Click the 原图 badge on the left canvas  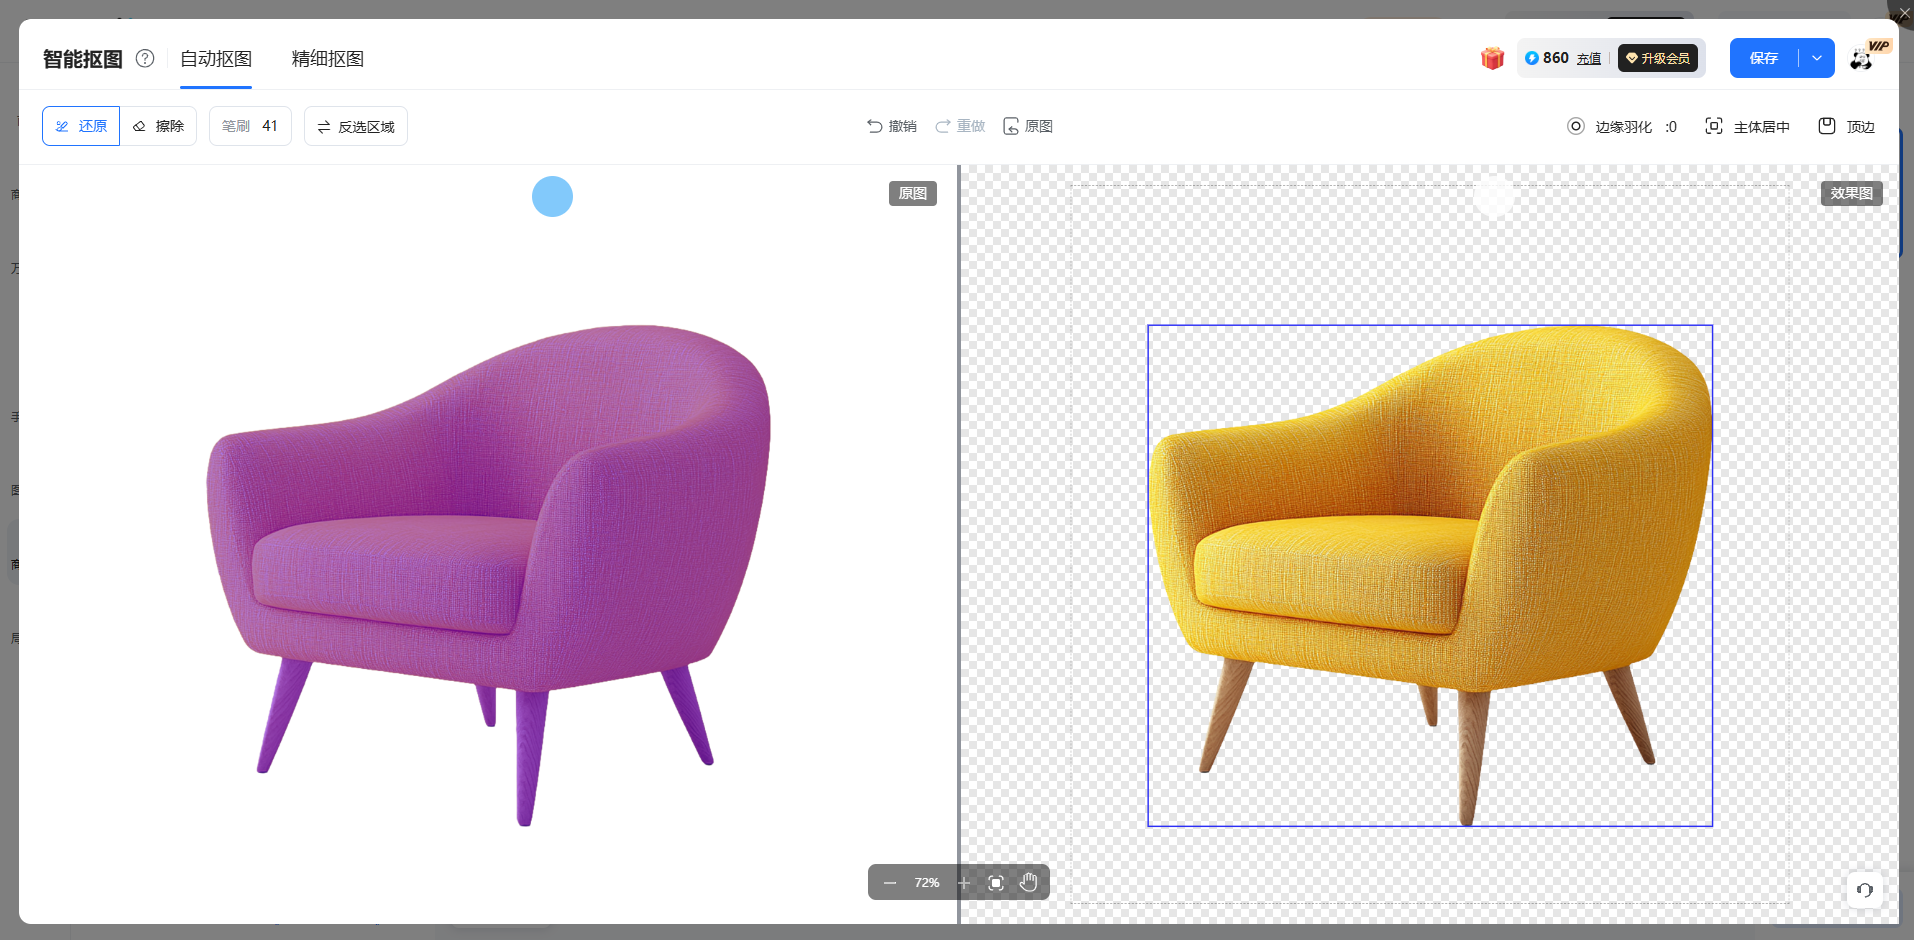tap(913, 193)
